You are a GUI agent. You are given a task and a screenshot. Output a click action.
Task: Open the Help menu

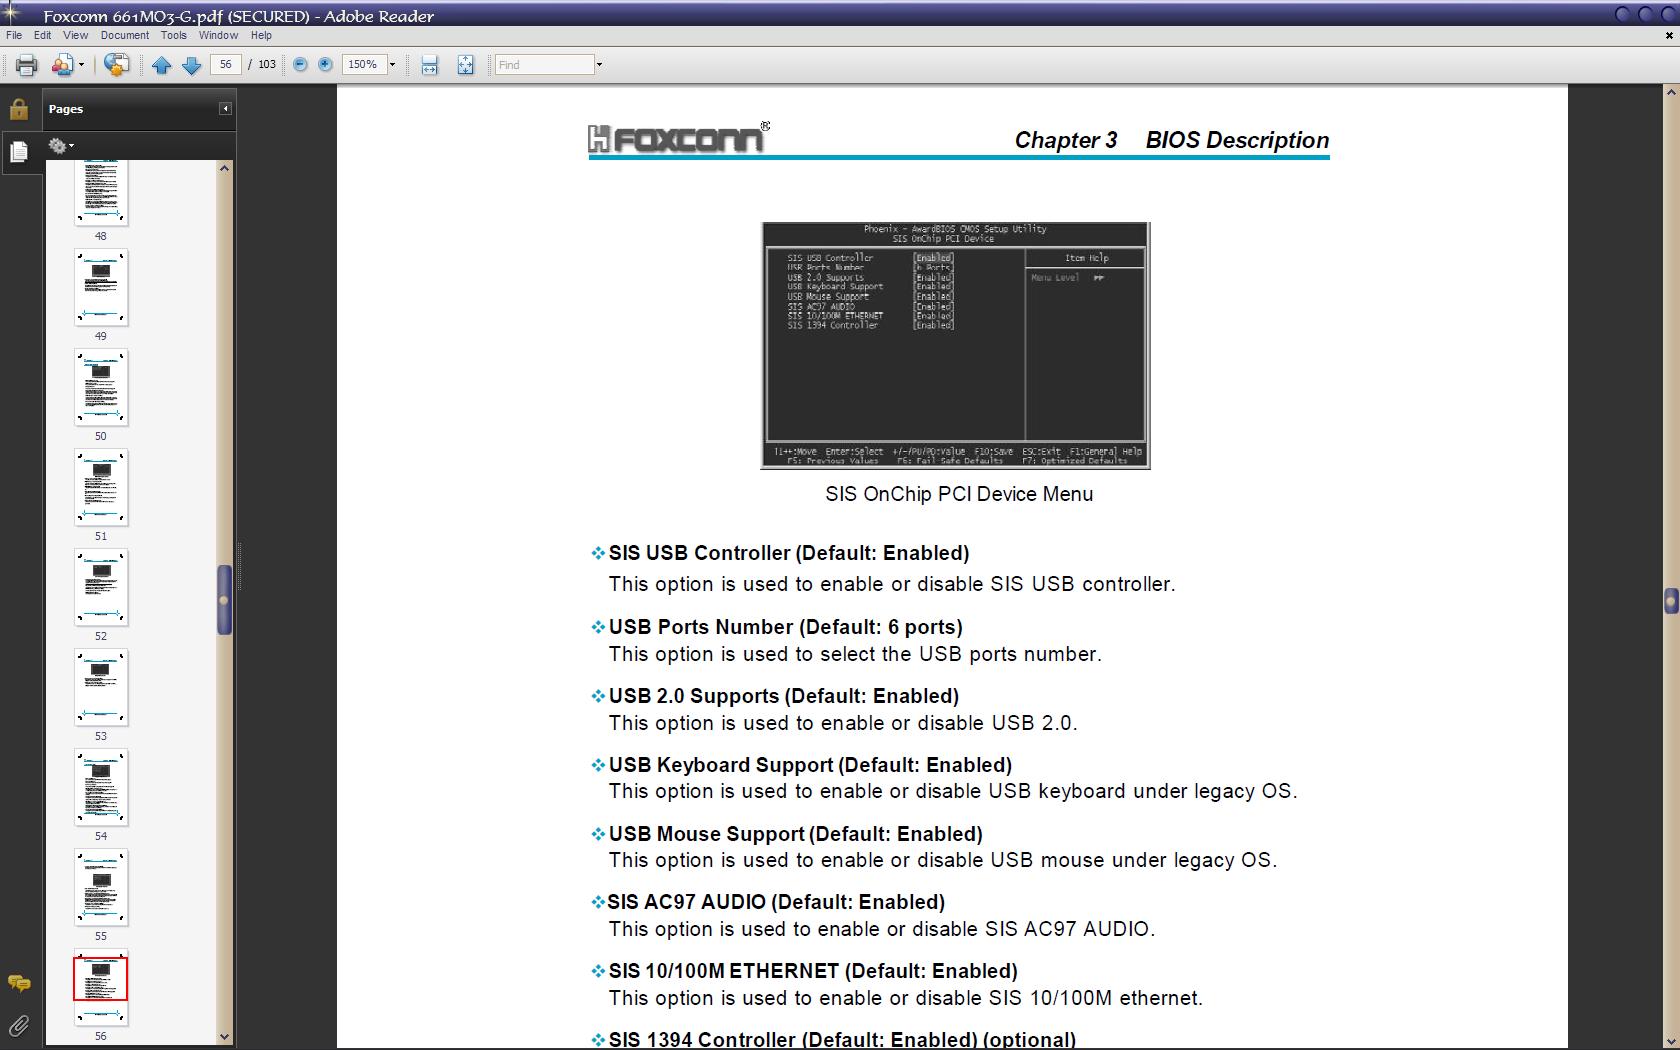tap(261, 35)
